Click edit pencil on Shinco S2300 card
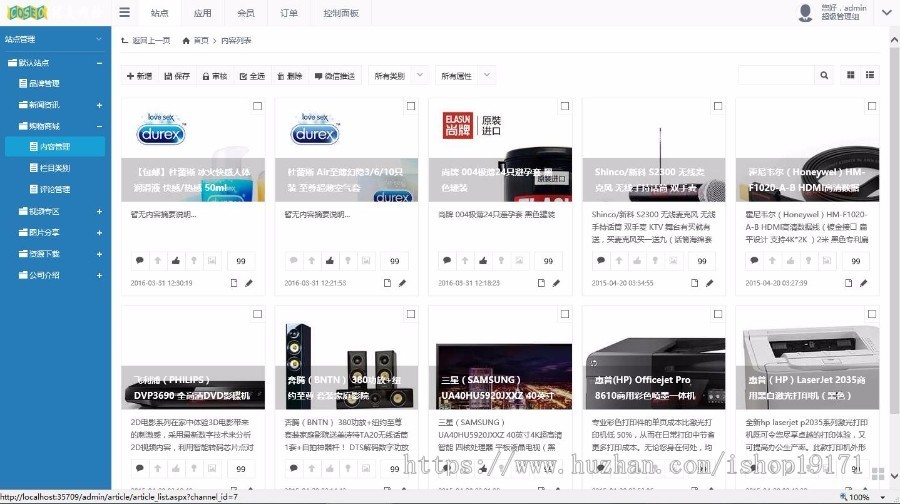The height and width of the screenshot is (504, 900). [709, 283]
